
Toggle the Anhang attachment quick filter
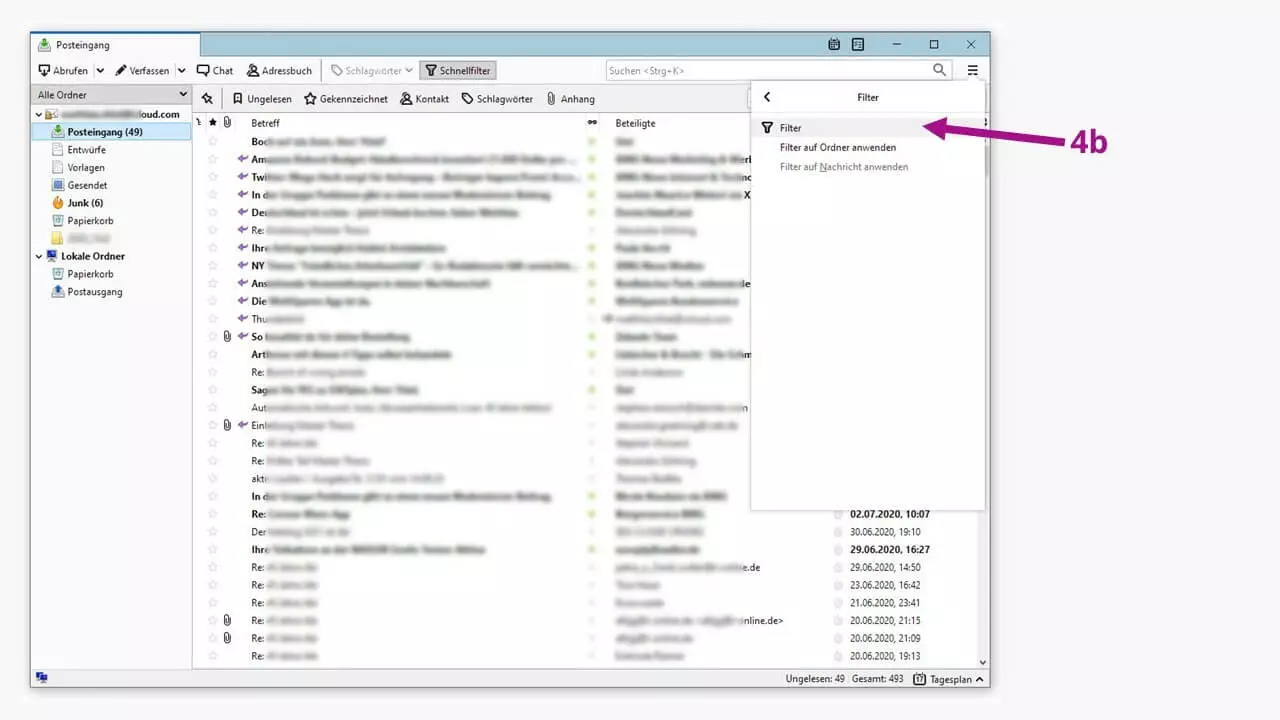tap(570, 99)
